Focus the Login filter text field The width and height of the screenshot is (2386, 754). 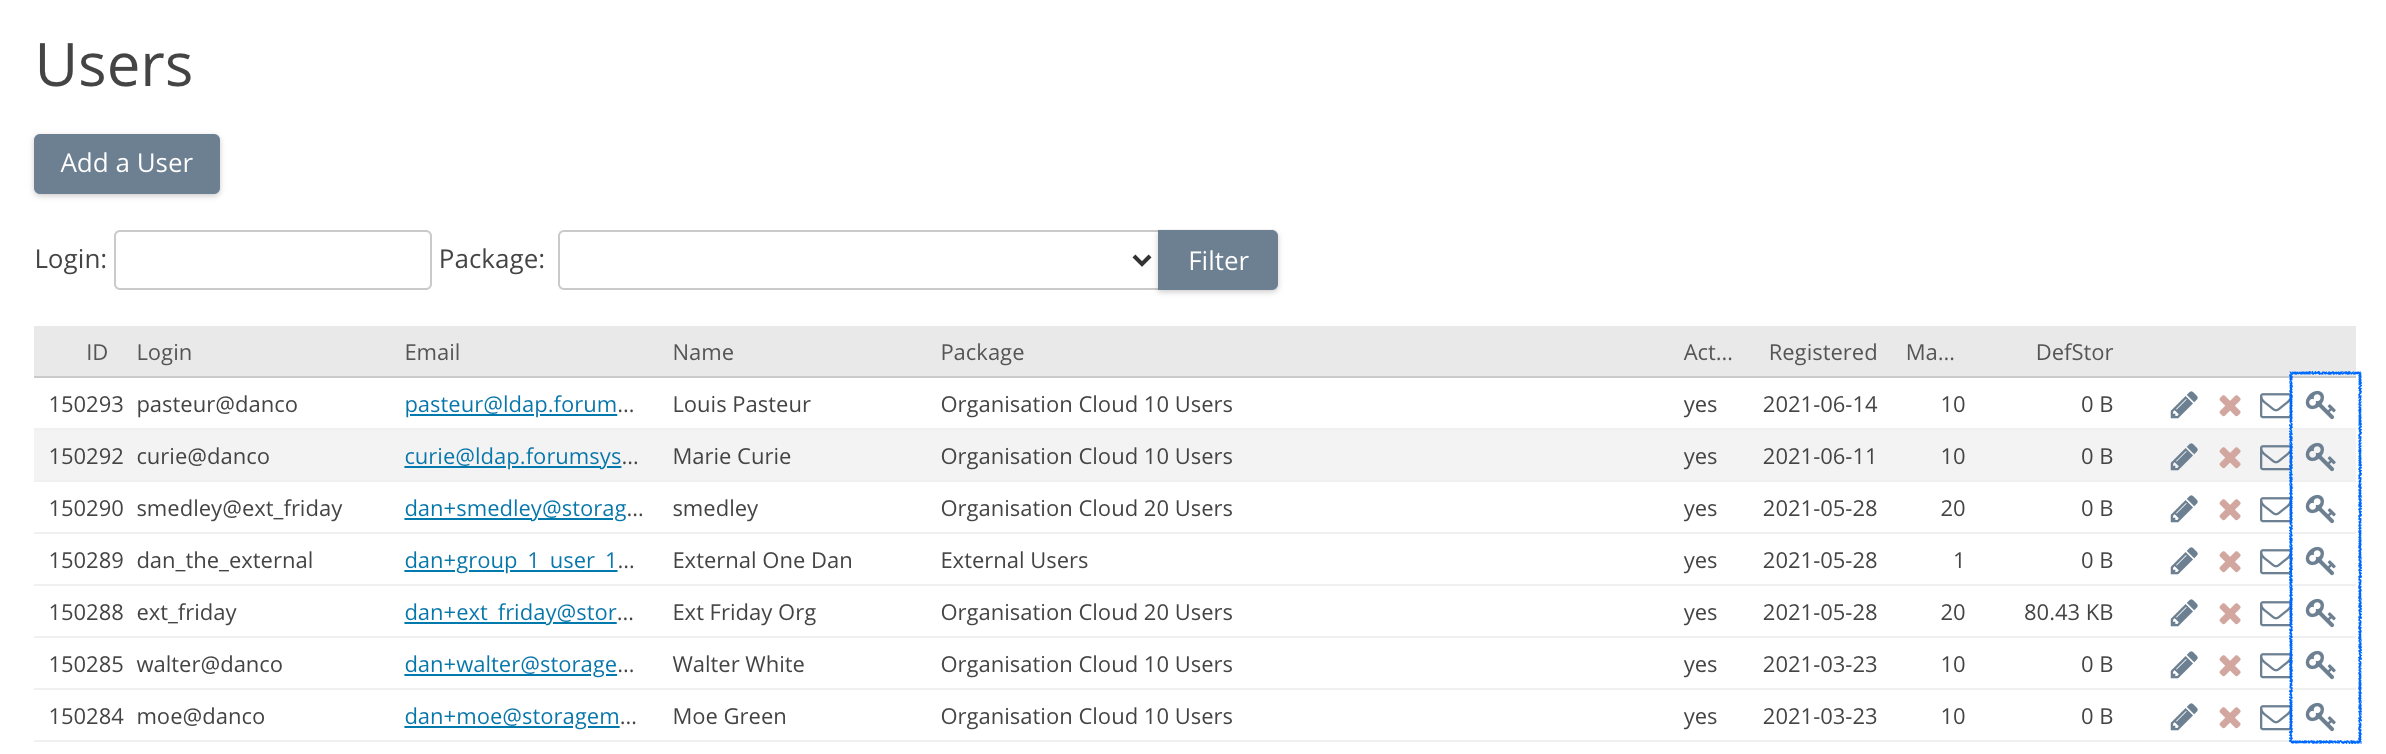pos(272,260)
